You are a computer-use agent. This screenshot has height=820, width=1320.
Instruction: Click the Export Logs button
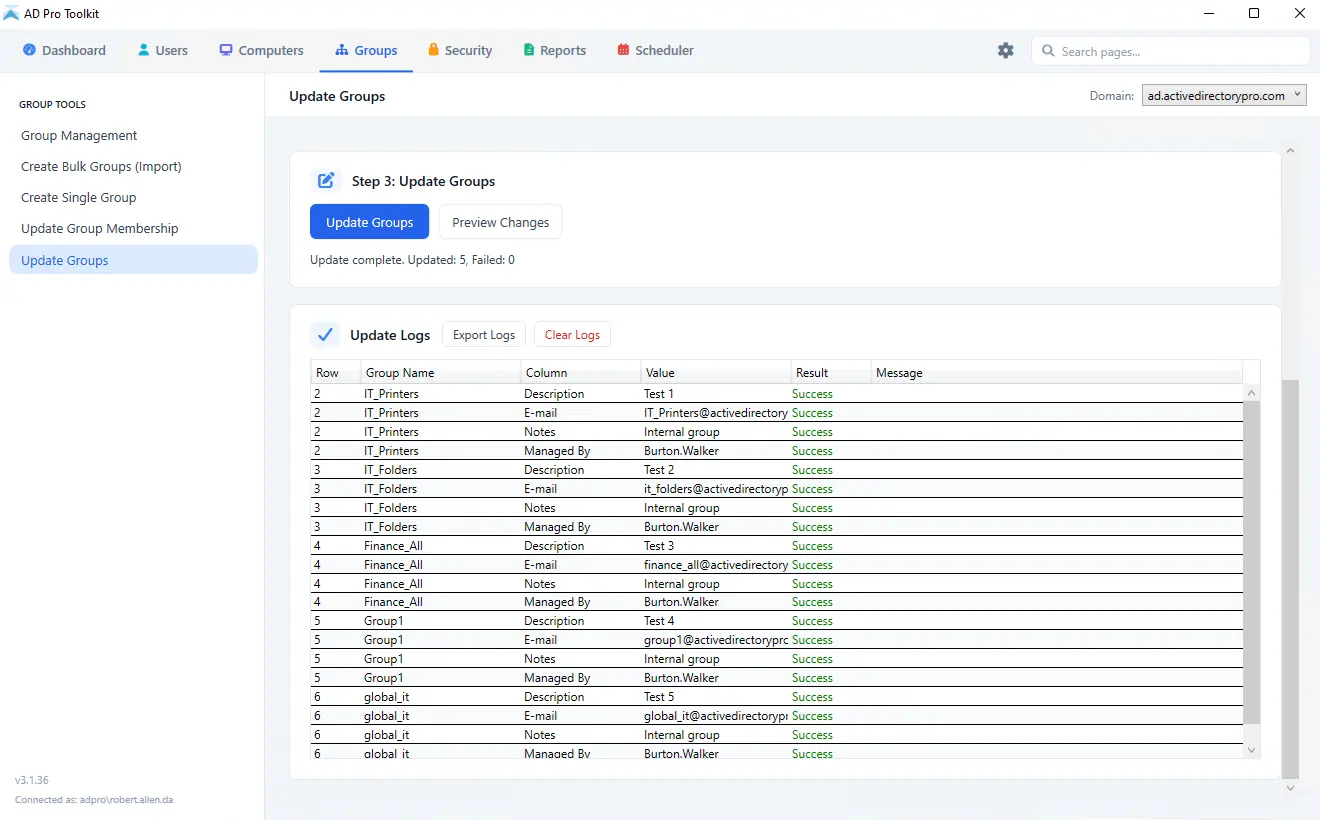[x=484, y=335]
